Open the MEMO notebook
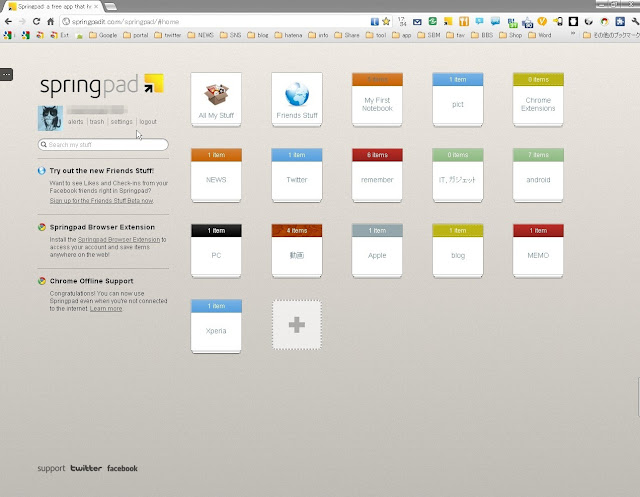This screenshot has width=640, height=497. point(538,251)
